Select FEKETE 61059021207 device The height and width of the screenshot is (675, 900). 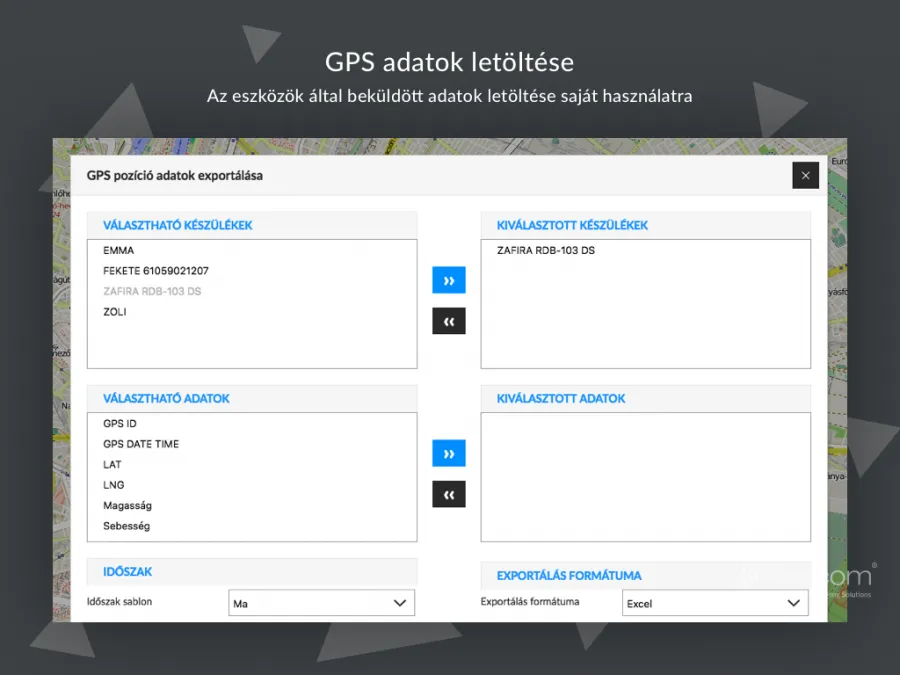(252, 271)
